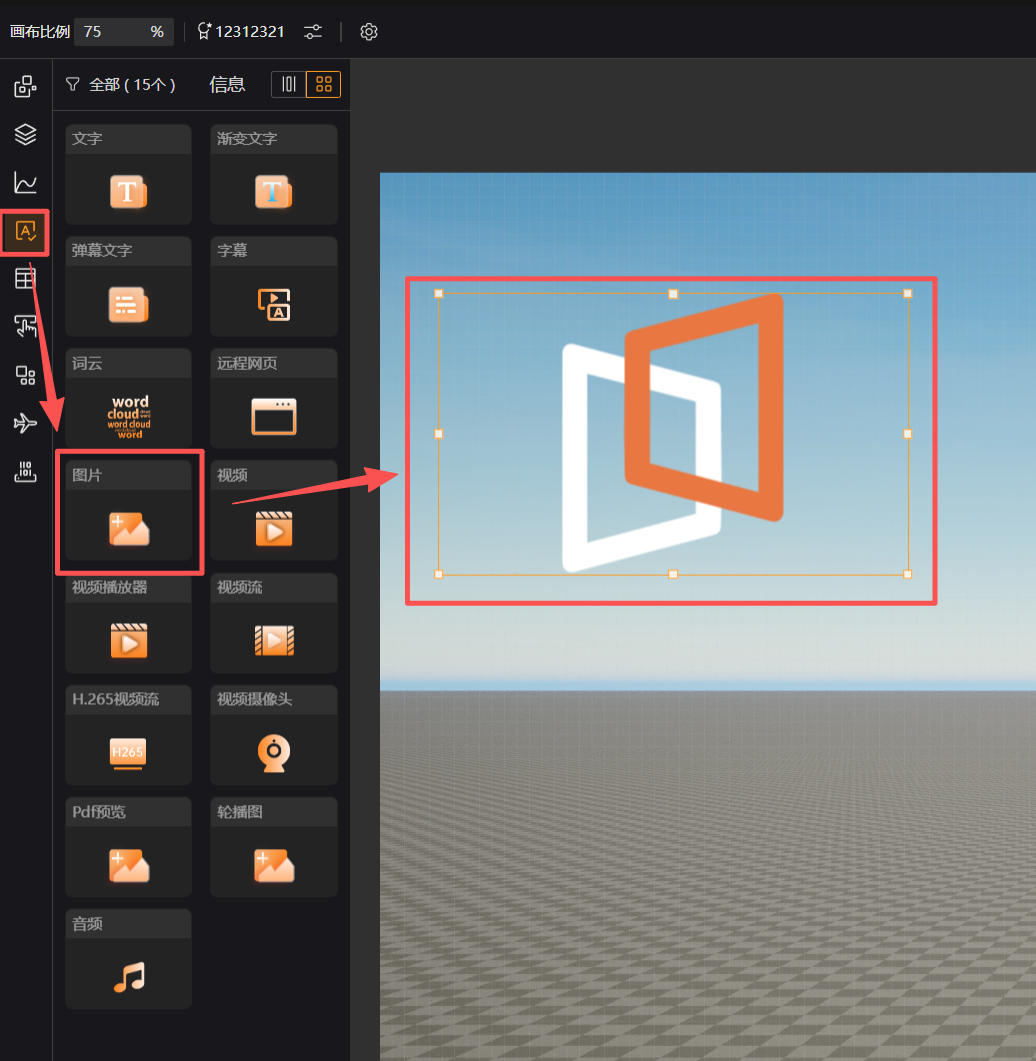1036x1061 pixels.
Task: Add the 视频播放器 player component
Action: pyautogui.click(x=129, y=623)
